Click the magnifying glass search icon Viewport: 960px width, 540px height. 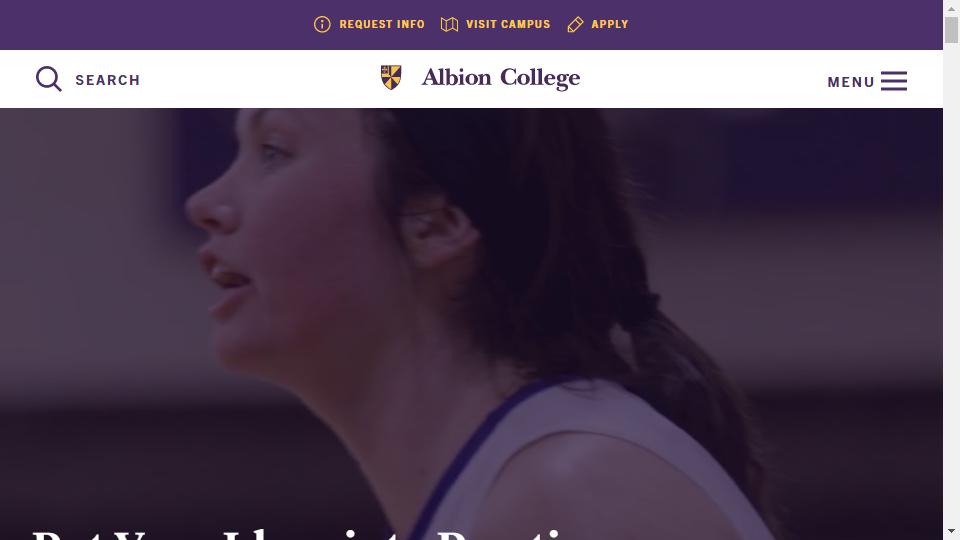click(48, 79)
